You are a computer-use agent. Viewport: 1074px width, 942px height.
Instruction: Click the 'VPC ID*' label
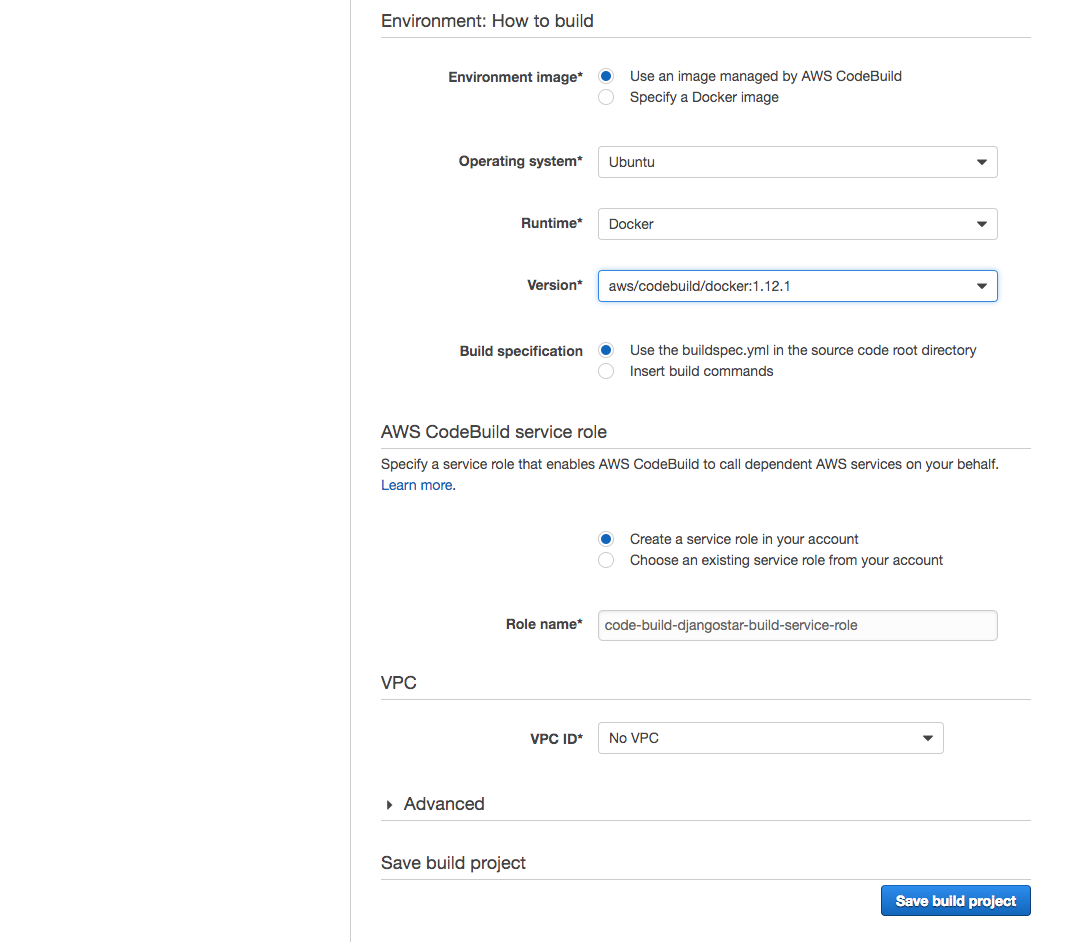coord(556,739)
